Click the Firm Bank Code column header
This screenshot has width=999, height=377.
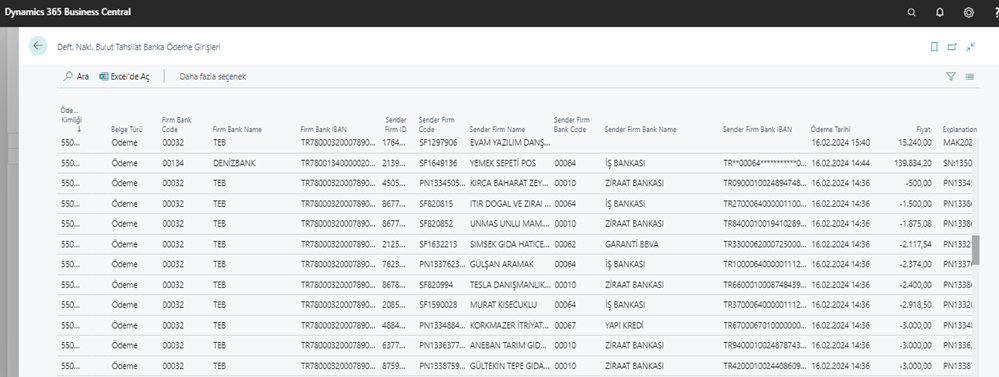(x=176, y=124)
